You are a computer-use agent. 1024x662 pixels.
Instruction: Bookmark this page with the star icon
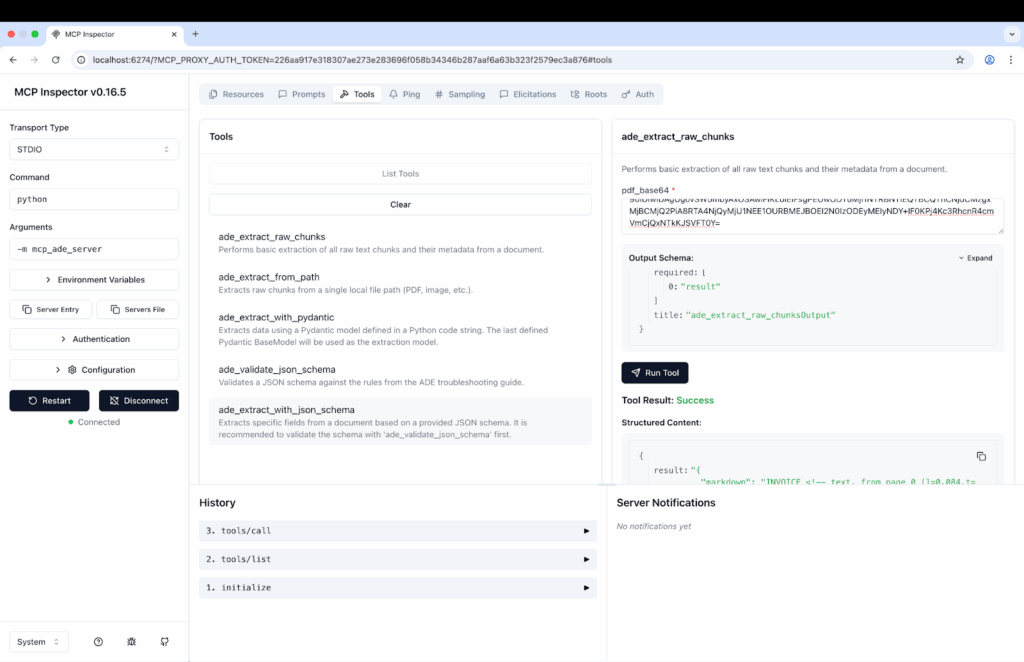pos(960,60)
